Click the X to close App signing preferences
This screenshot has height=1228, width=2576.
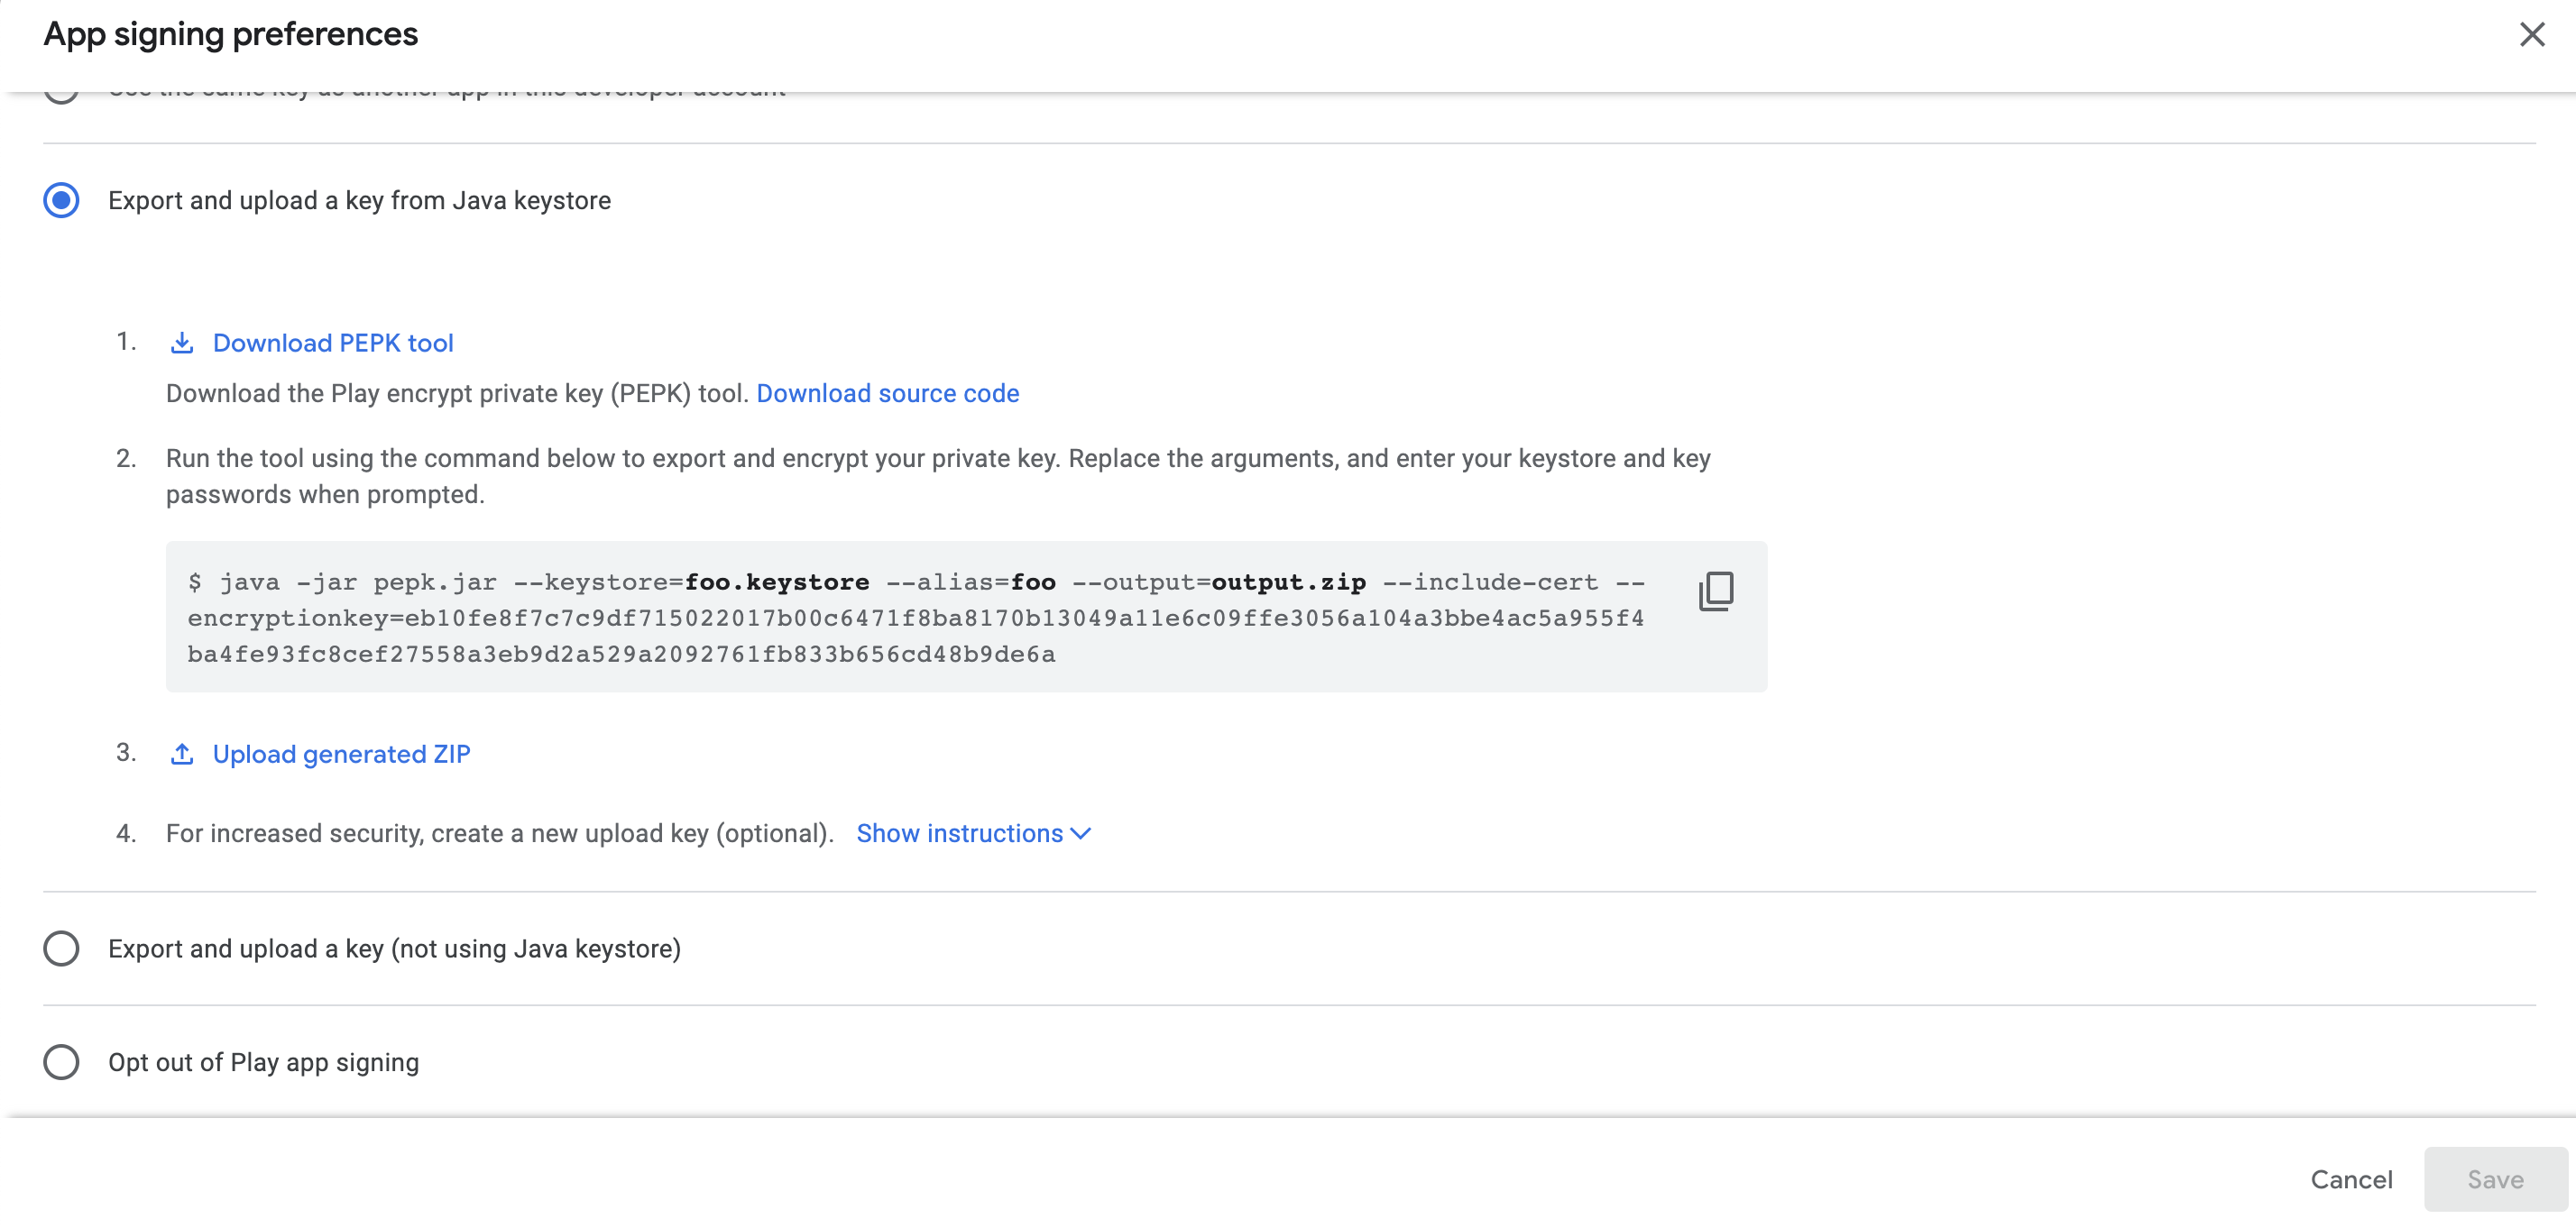tap(2532, 35)
